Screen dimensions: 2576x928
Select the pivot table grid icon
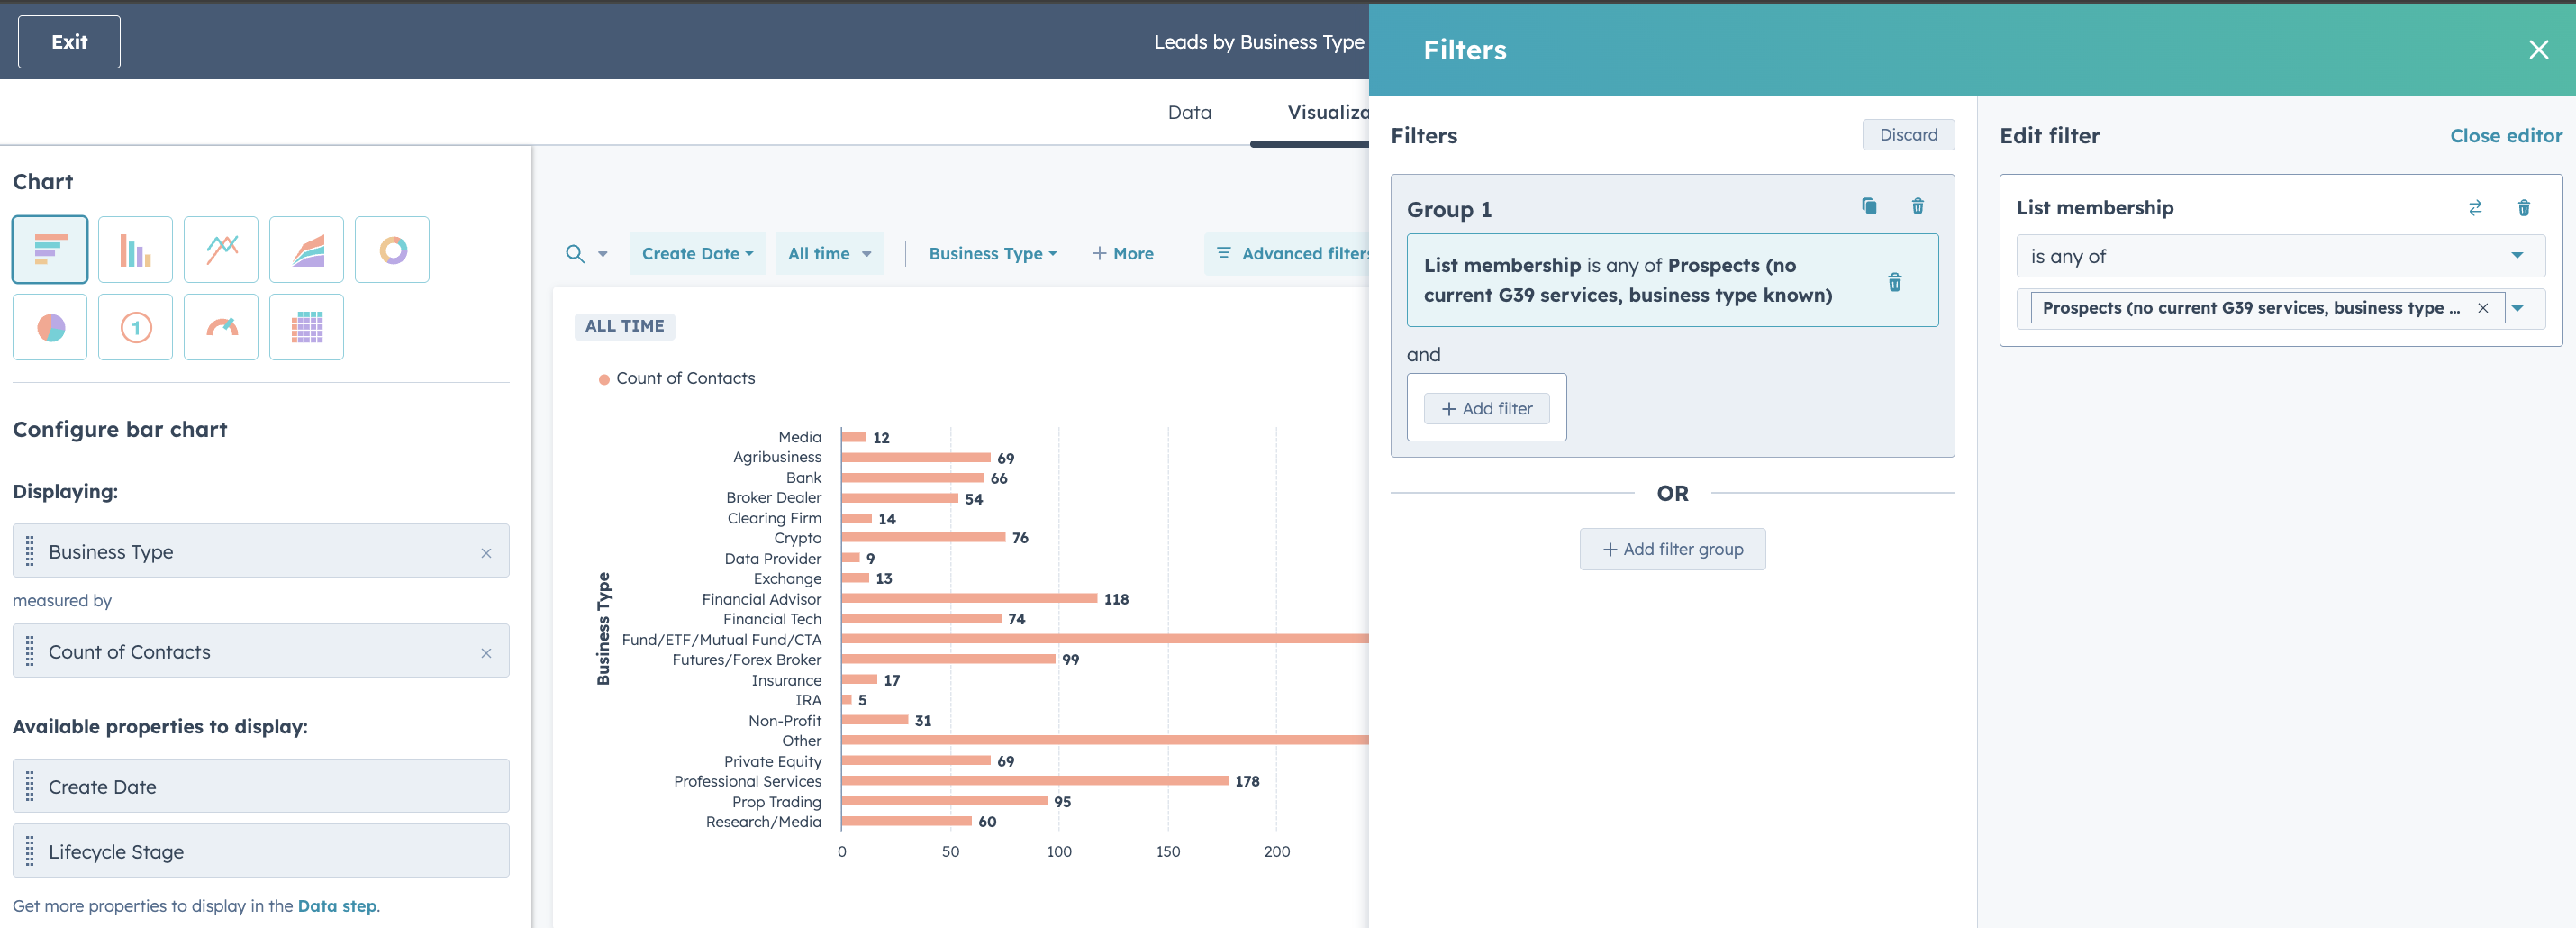coord(306,327)
